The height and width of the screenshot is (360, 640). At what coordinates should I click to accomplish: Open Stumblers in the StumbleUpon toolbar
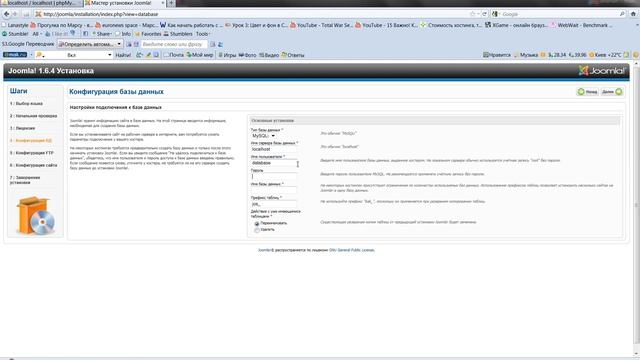point(178,34)
